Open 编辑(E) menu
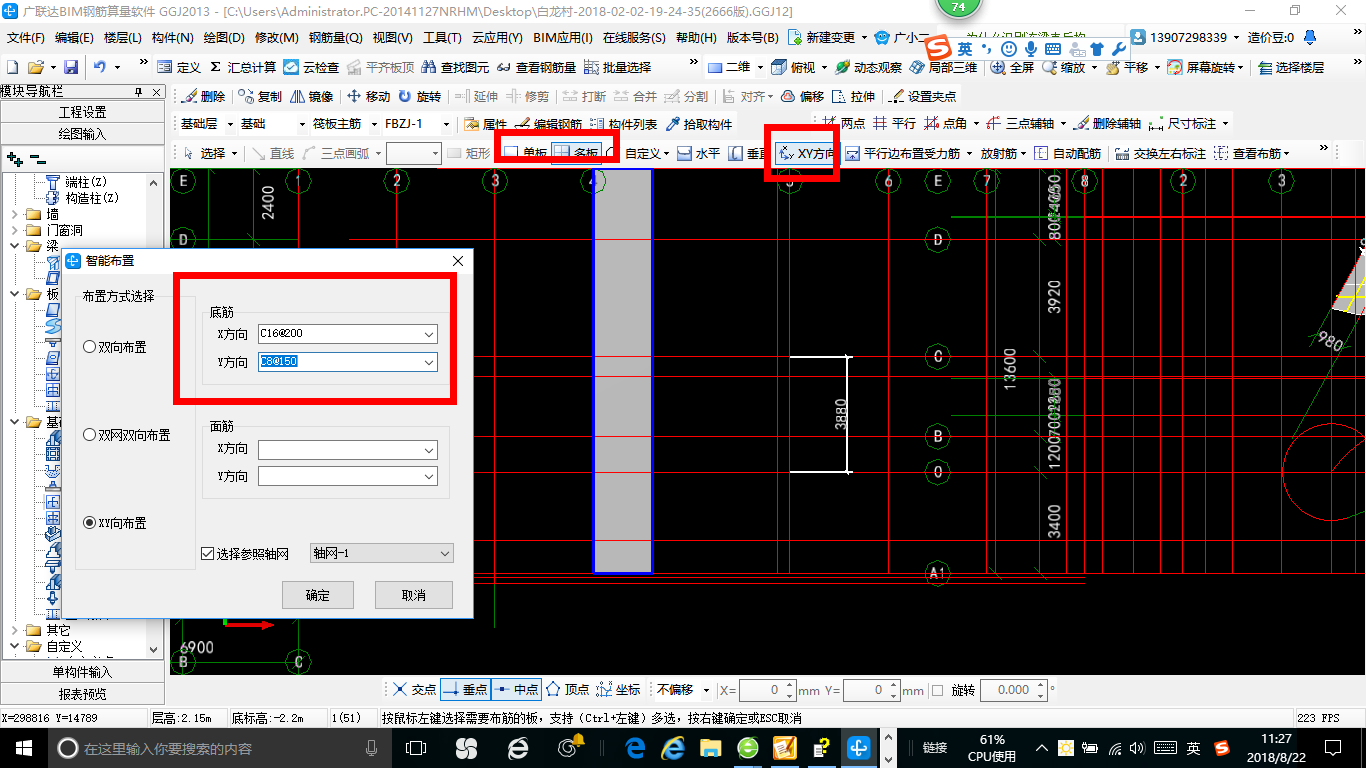1366x768 pixels. tap(74, 38)
